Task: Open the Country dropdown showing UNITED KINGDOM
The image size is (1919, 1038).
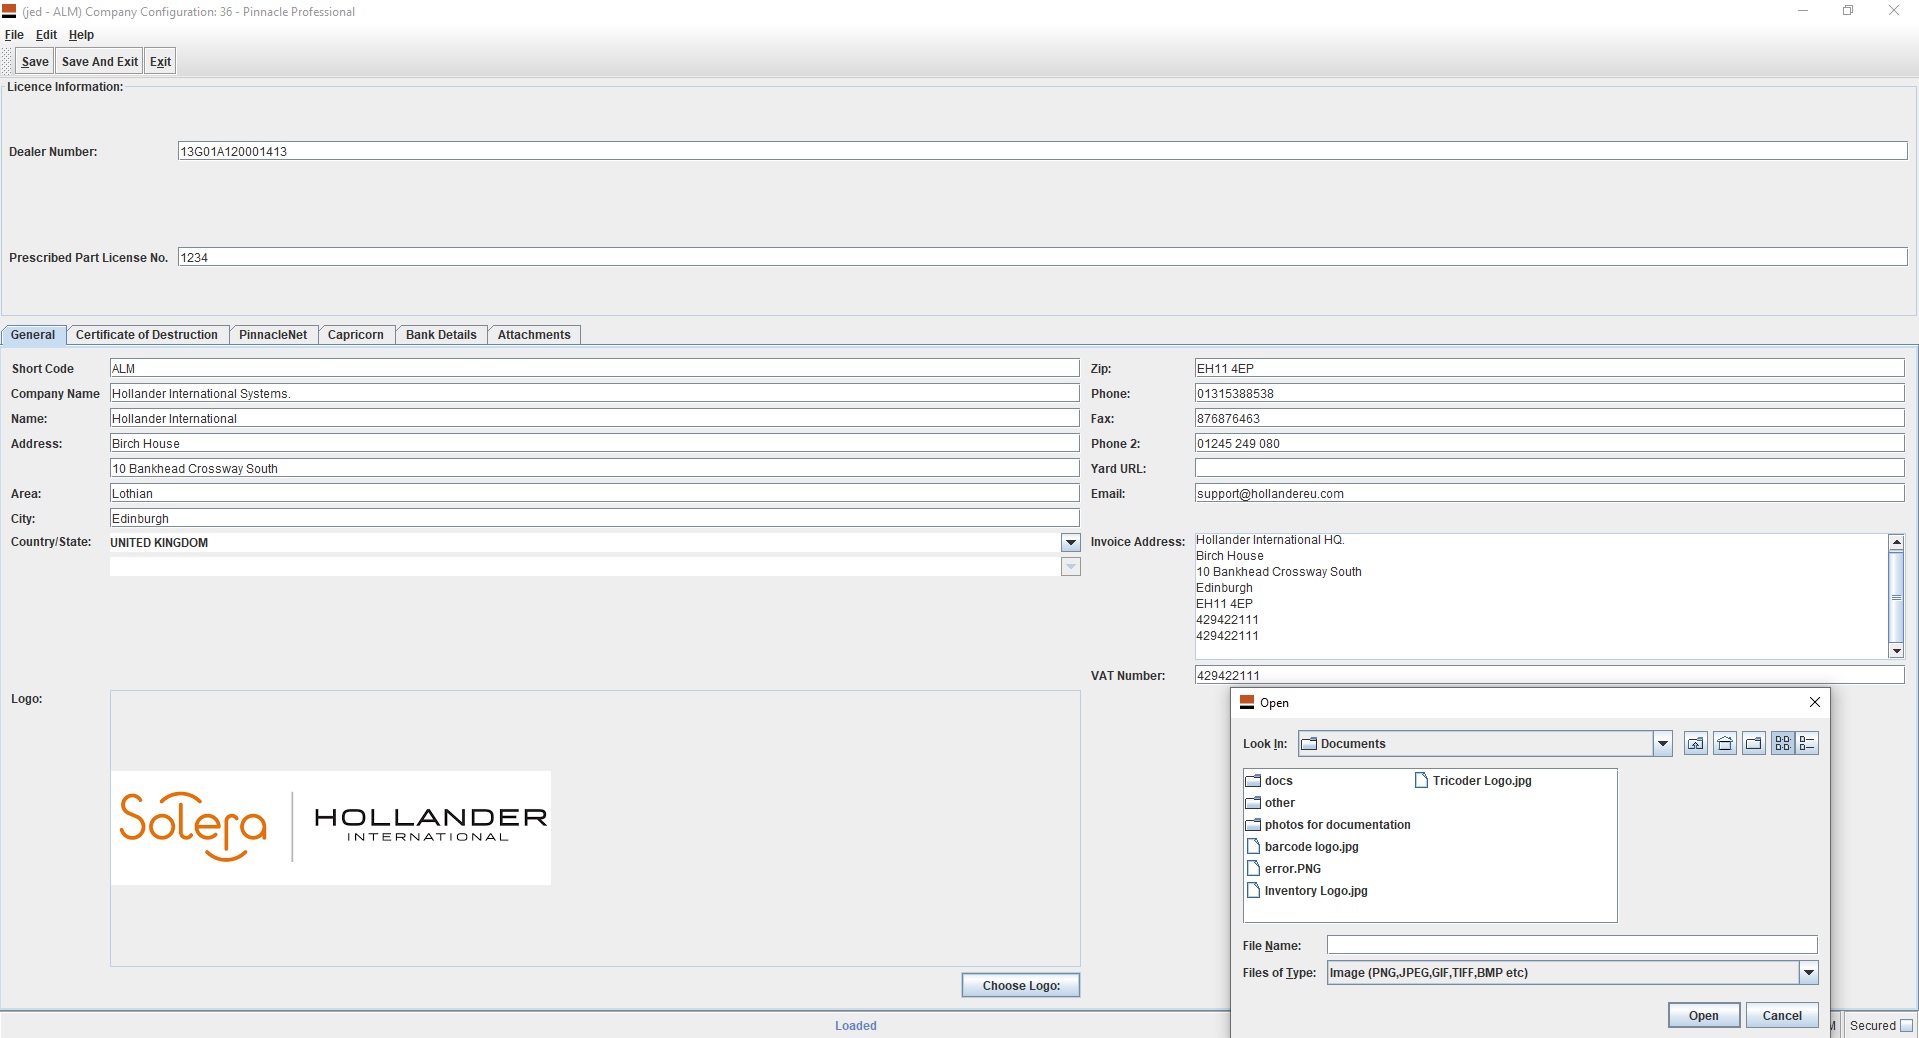Action: (x=1071, y=542)
